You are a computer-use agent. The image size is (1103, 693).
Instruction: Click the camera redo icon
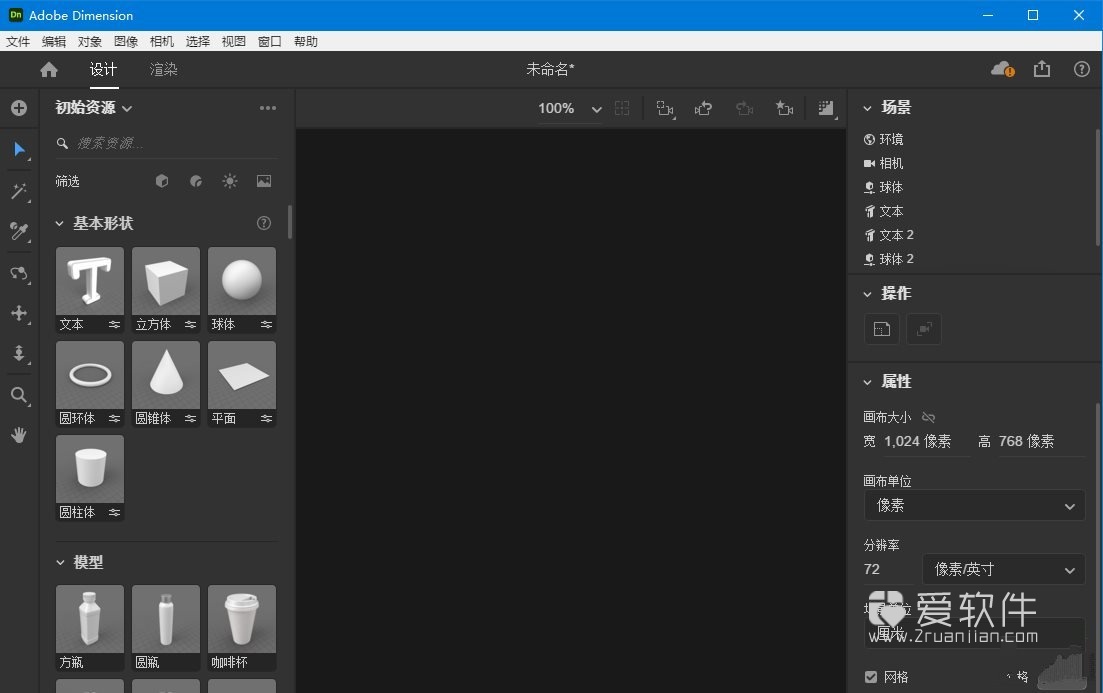(744, 108)
